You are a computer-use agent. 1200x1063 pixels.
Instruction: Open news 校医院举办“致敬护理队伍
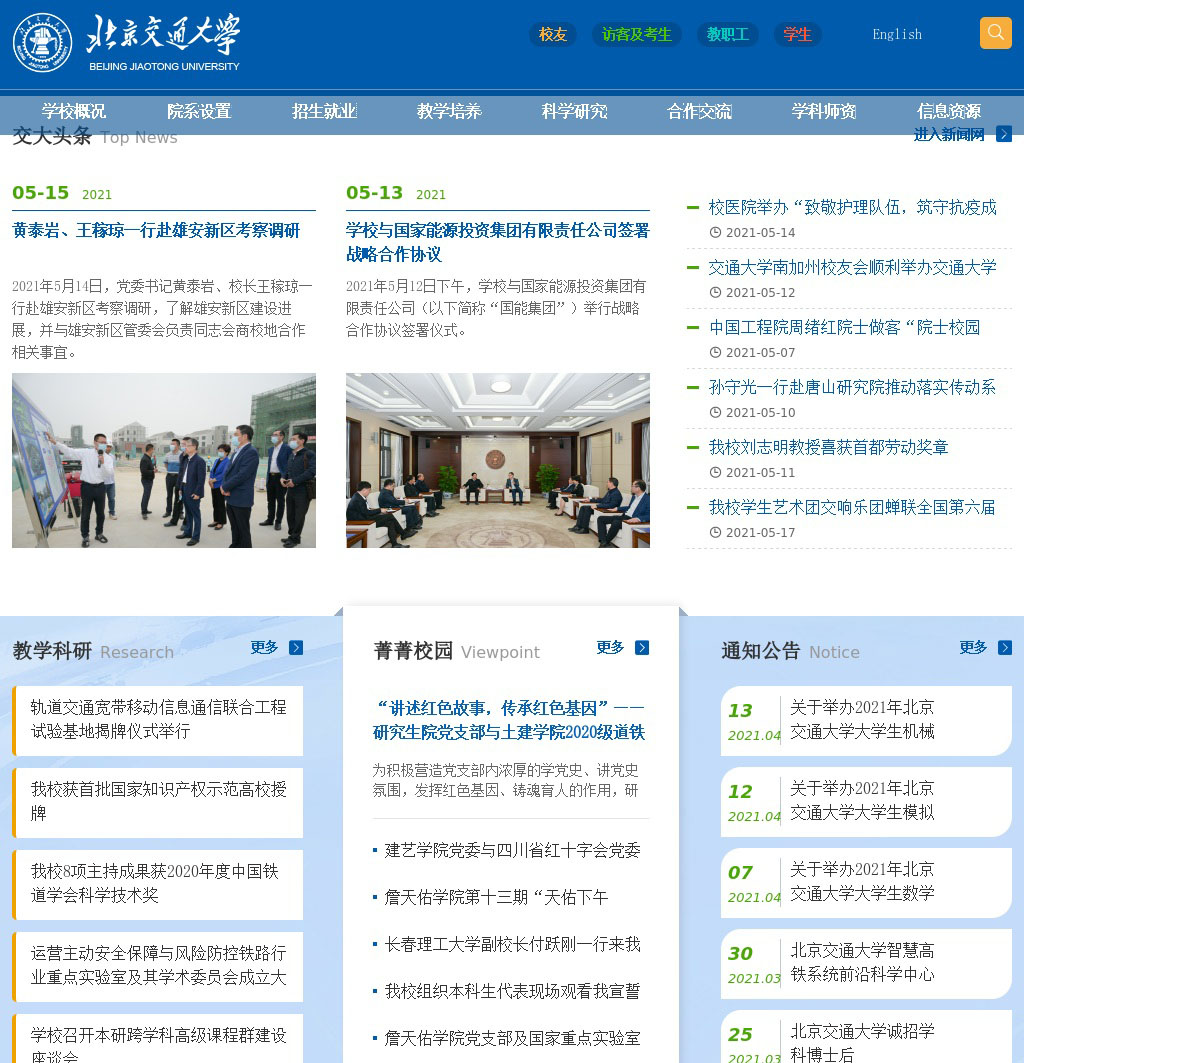[x=853, y=208]
